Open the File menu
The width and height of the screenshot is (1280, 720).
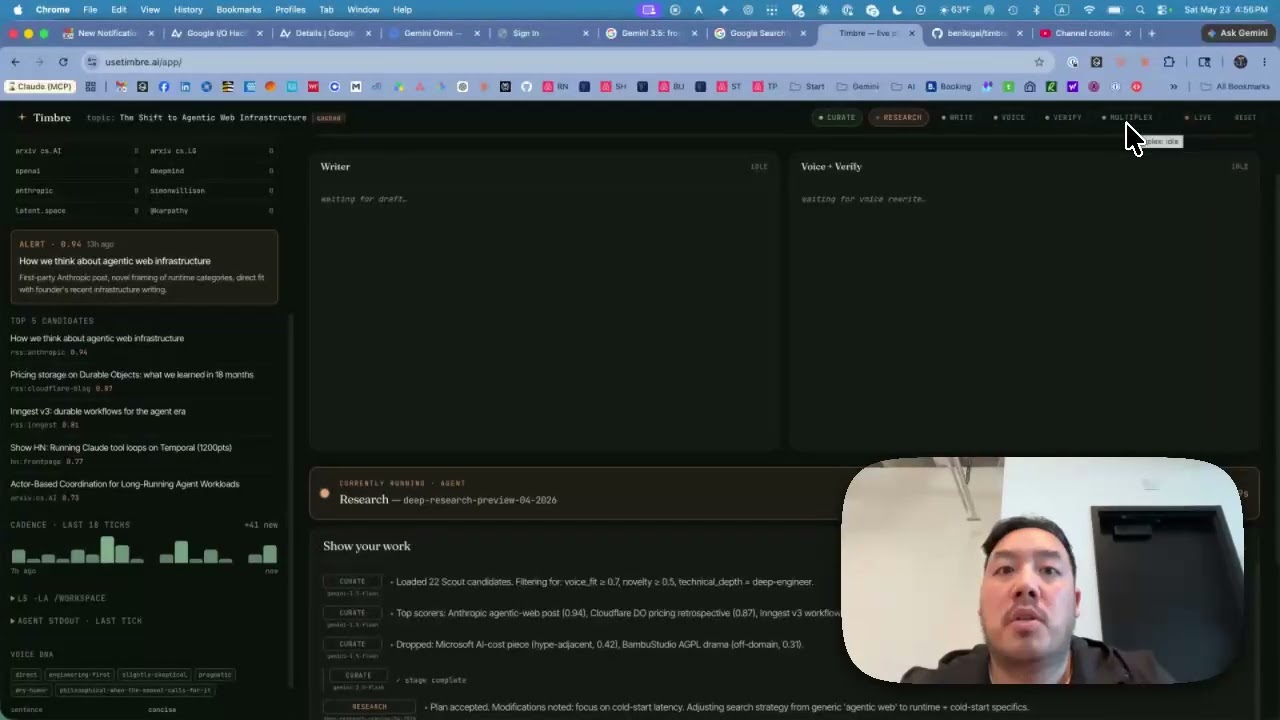click(90, 10)
